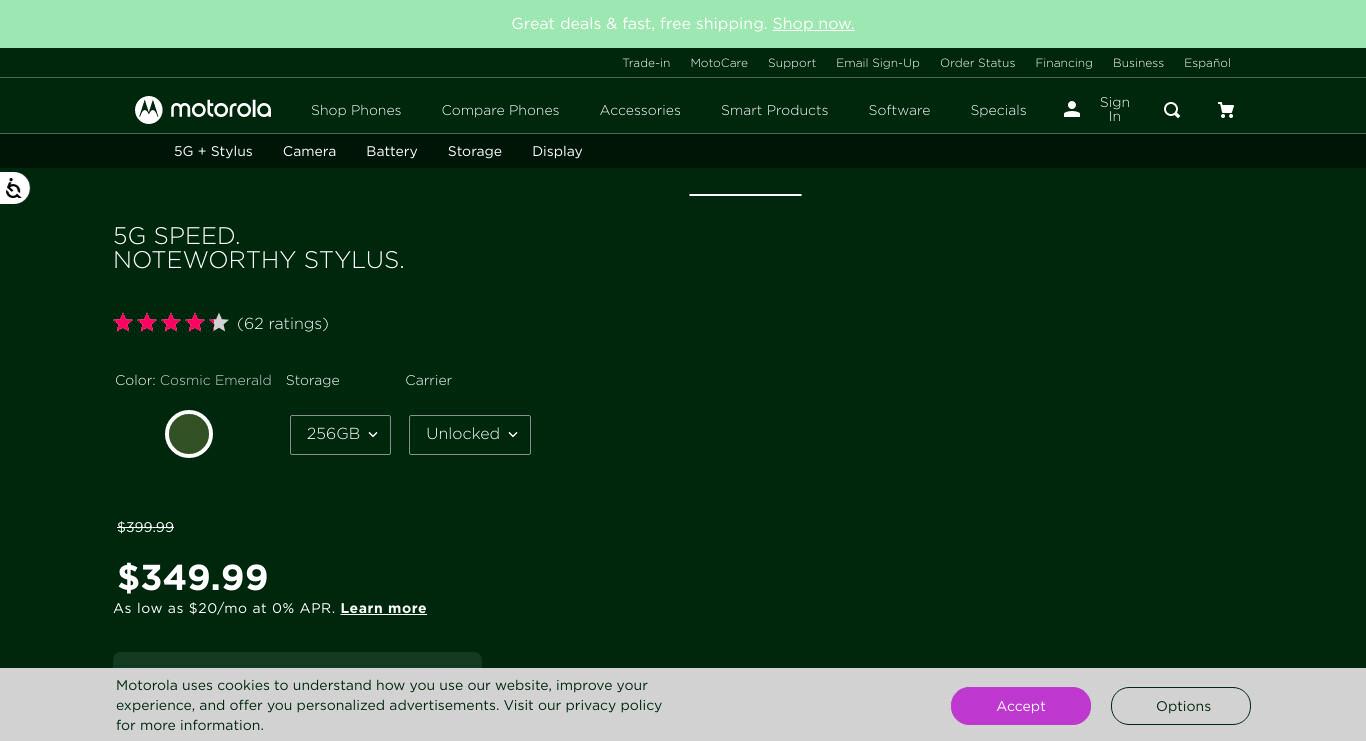Open Compare Phones menu

(500, 110)
